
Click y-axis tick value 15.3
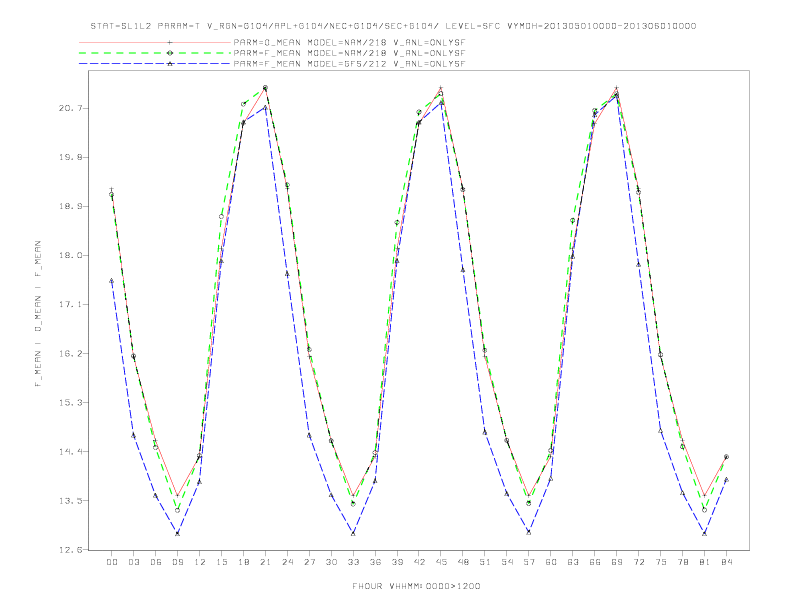point(70,402)
